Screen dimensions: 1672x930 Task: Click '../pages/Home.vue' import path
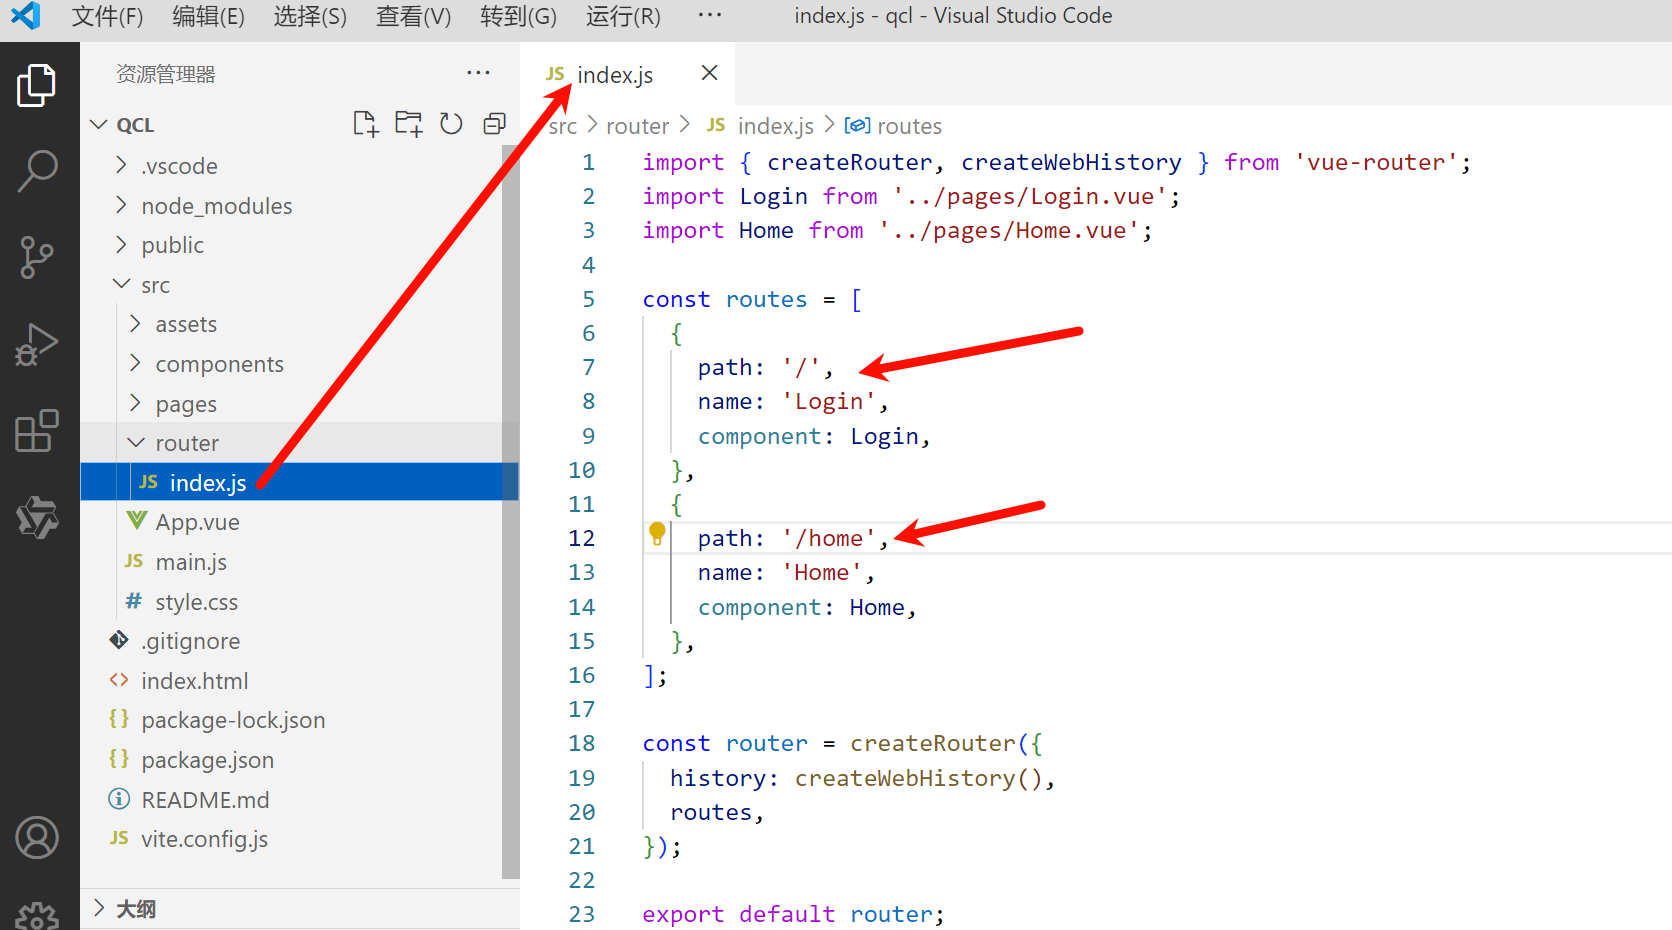(1009, 230)
